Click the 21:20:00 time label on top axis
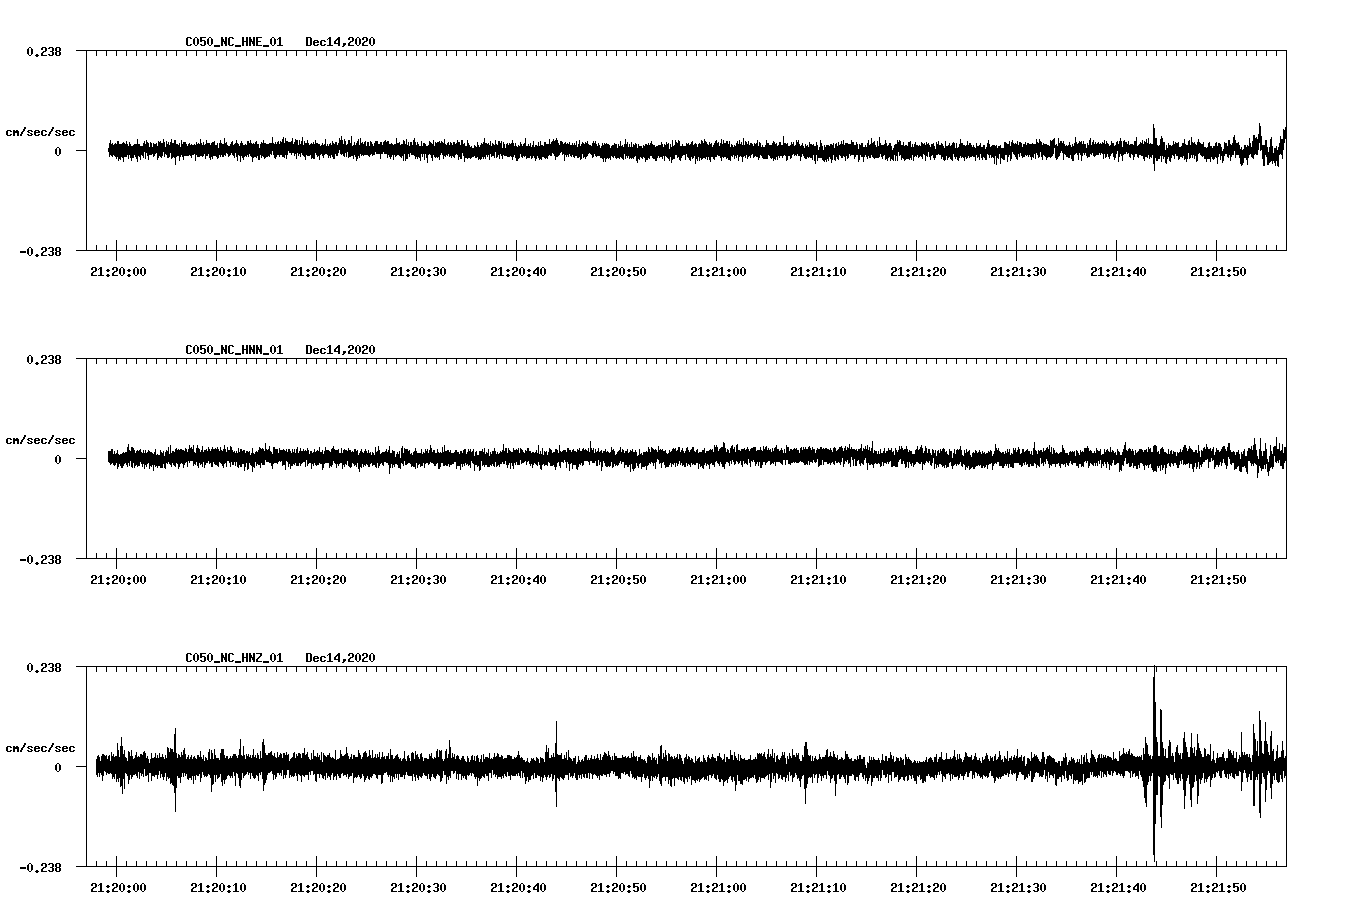The height and width of the screenshot is (924, 1358). (119, 269)
